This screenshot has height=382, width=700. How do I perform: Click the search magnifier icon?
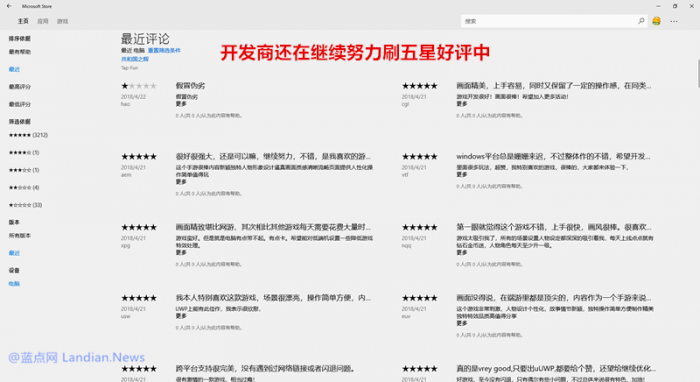coord(641,21)
